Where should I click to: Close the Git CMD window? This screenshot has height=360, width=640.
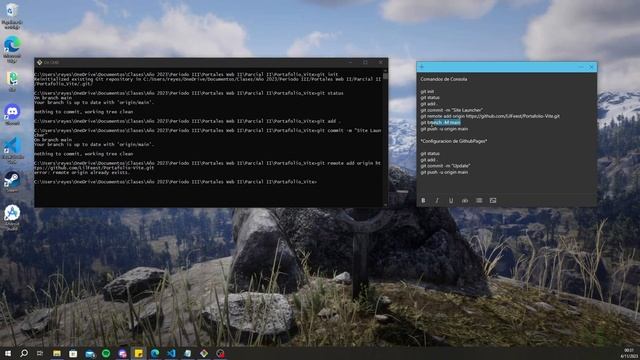point(380,62)
